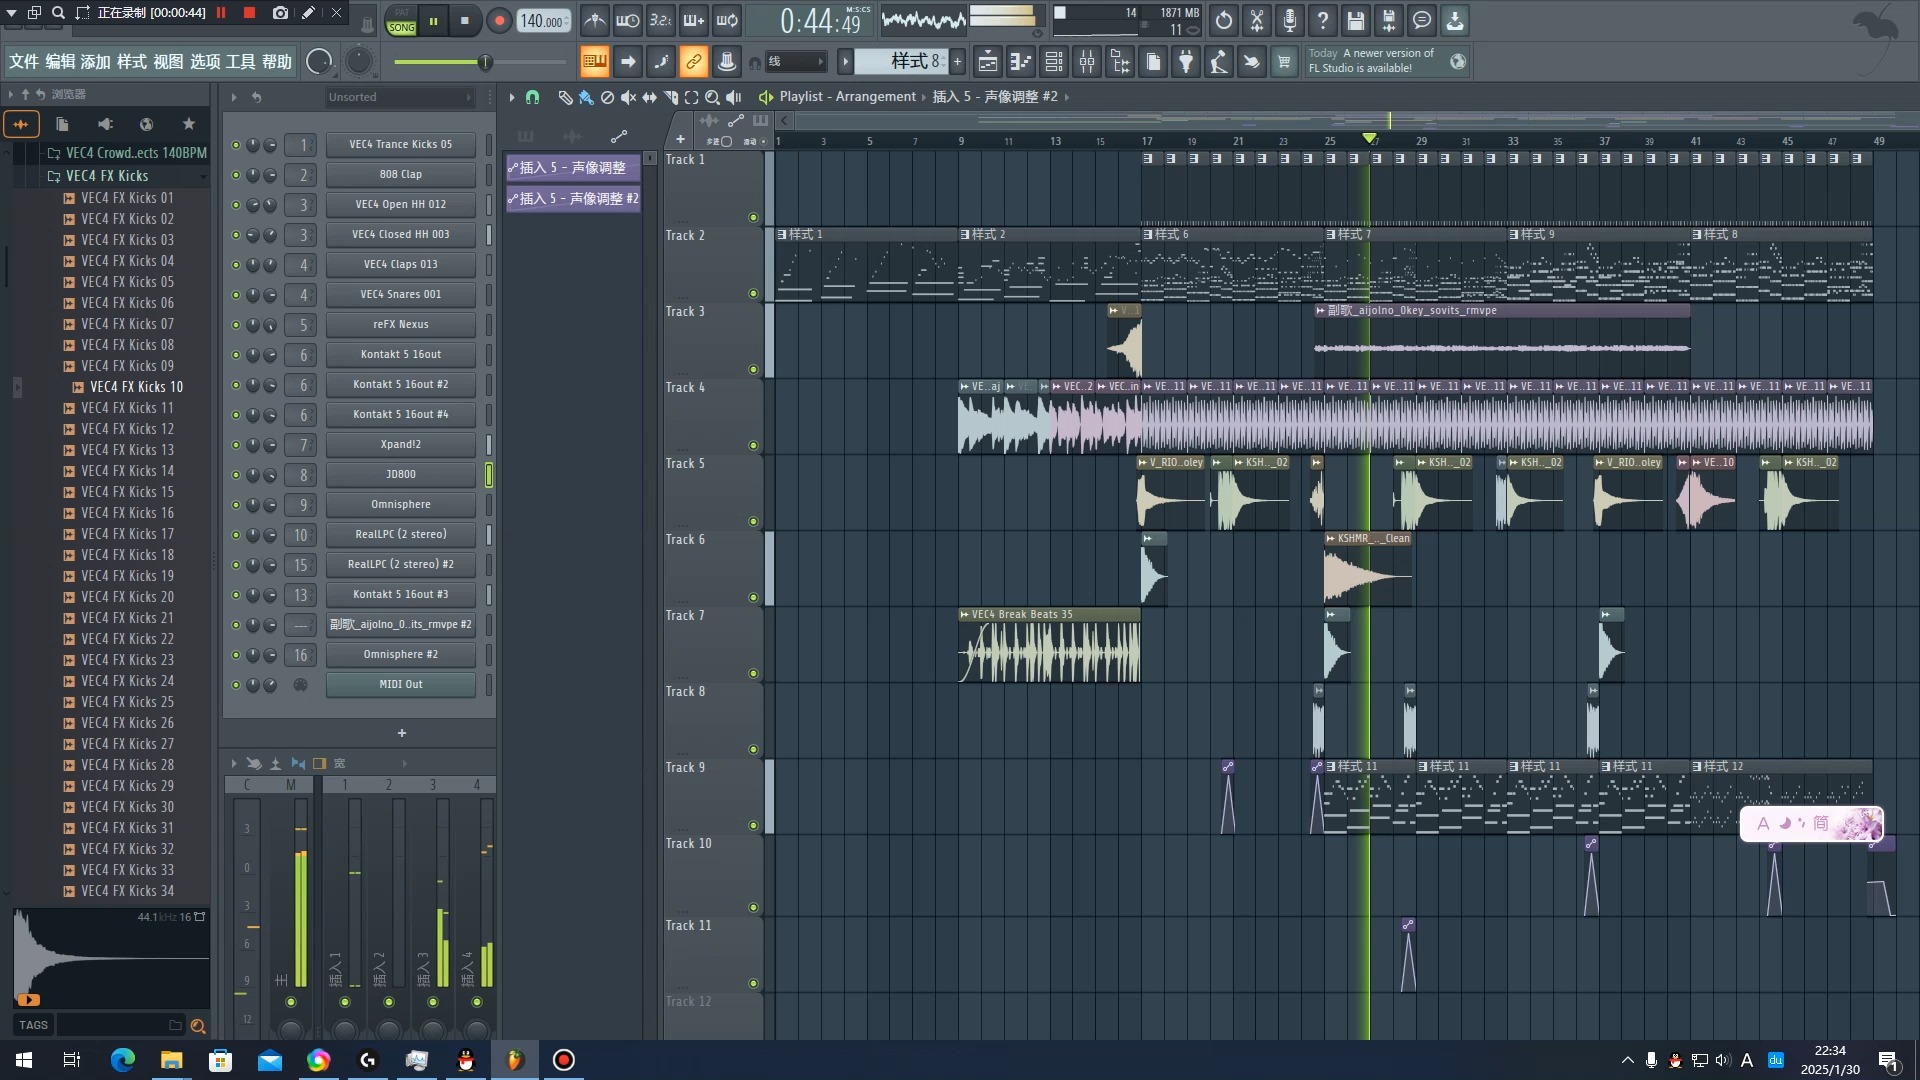This screenshot has height=1080, width=1920.
Task: Click the metronome icon in toolbar
Action: pyautogui.click(x=595, y=20)
